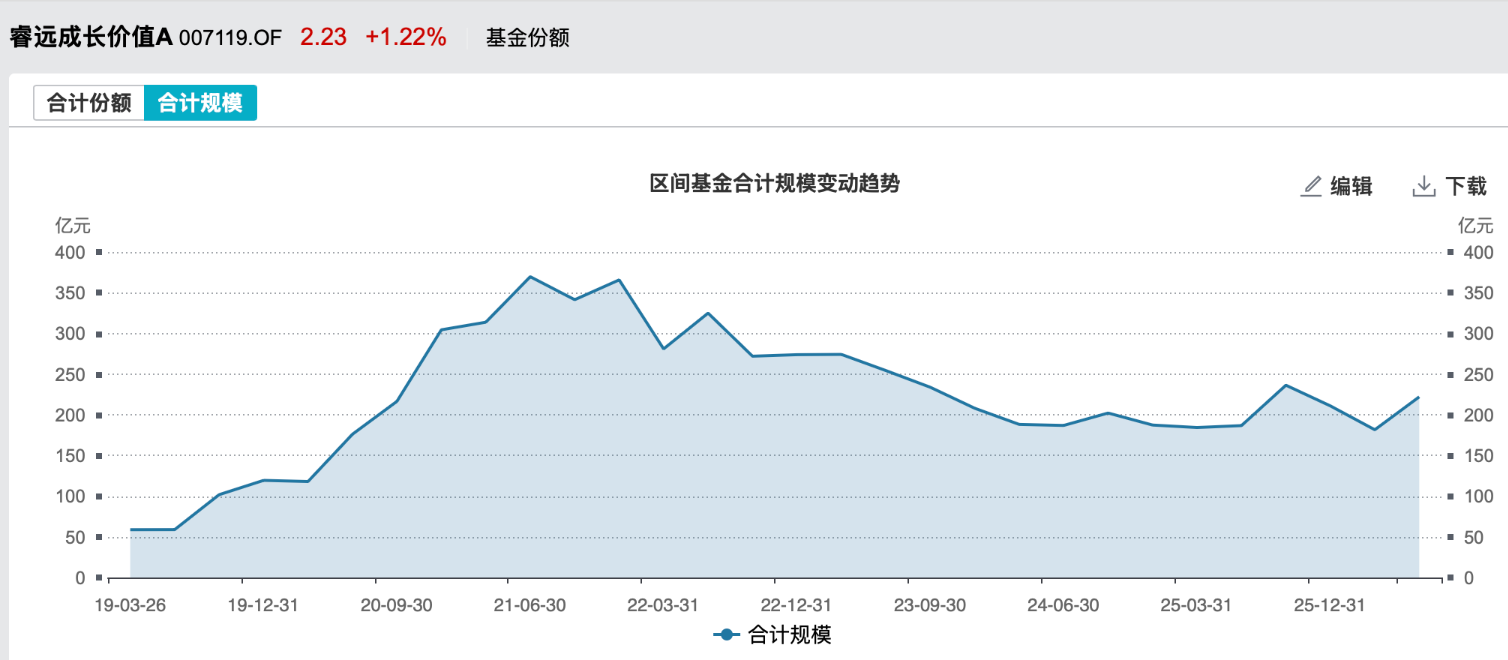Click the 19-03-26 x-axis date label

(131, 605)
